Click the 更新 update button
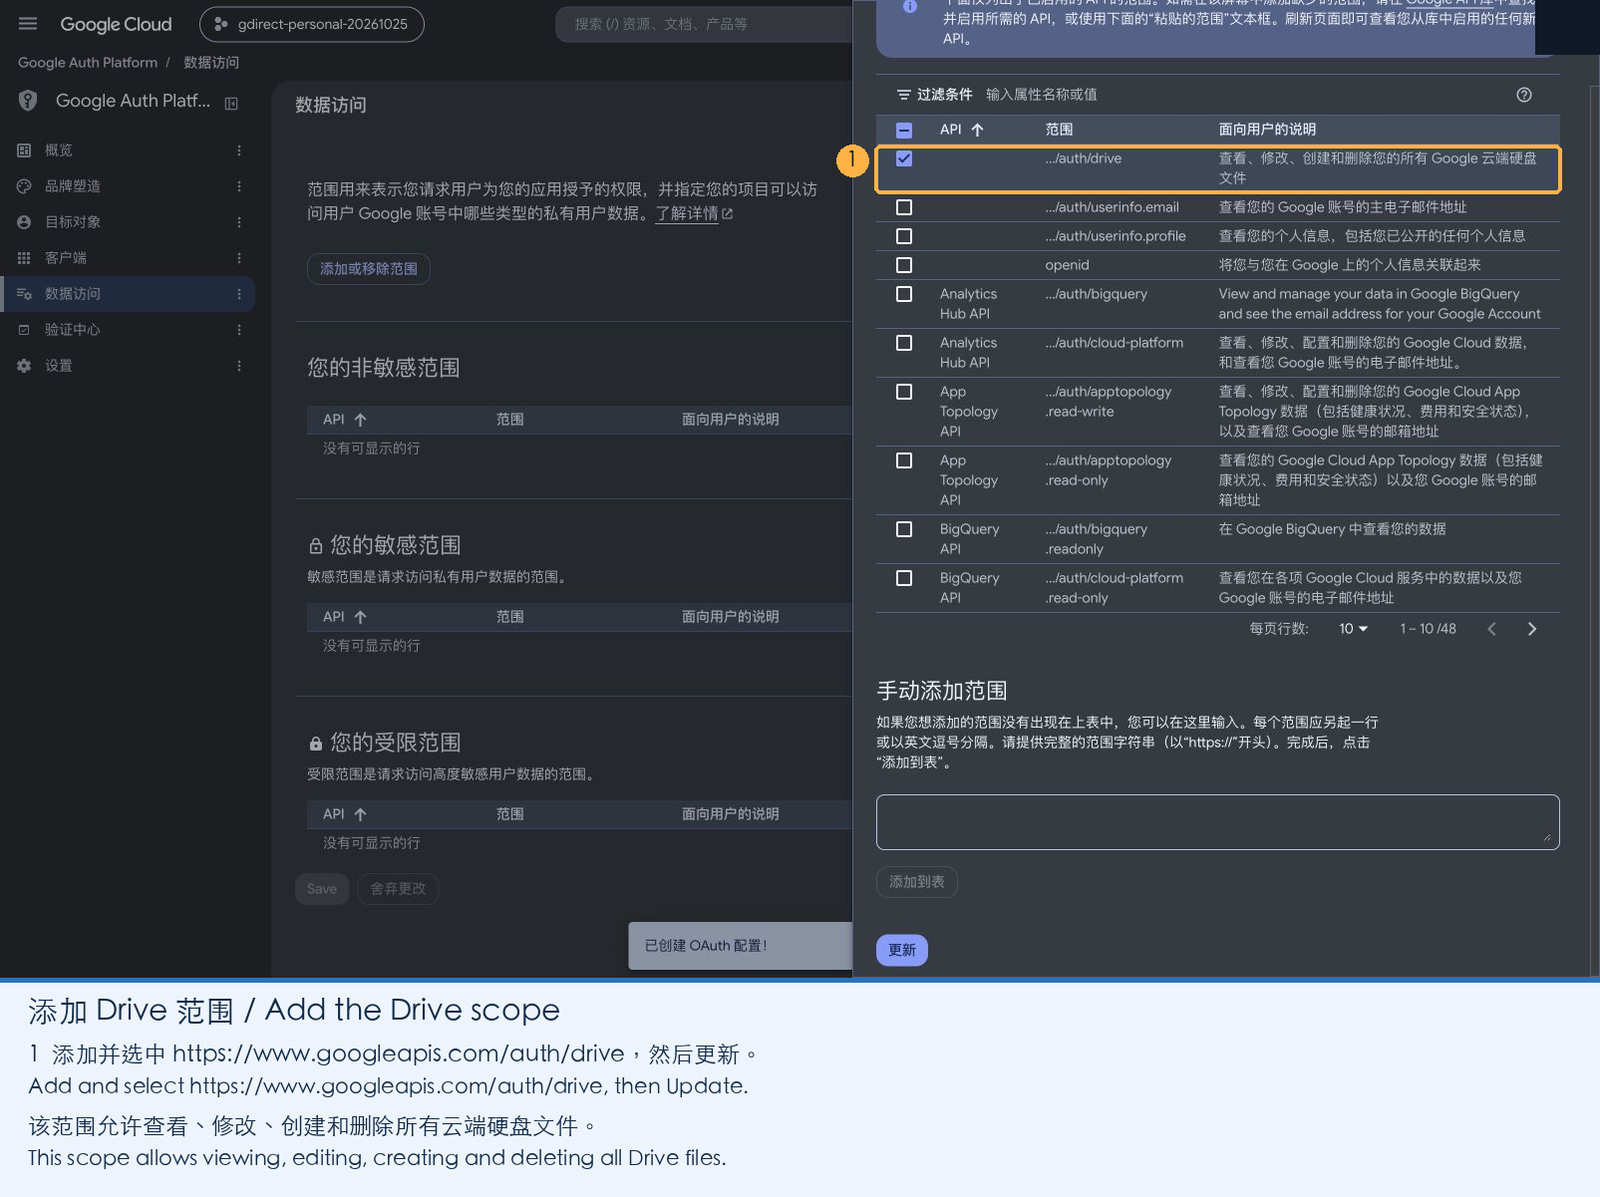Image resolution: width=1600 pixels, height=1197 pixels. [902, 950]
